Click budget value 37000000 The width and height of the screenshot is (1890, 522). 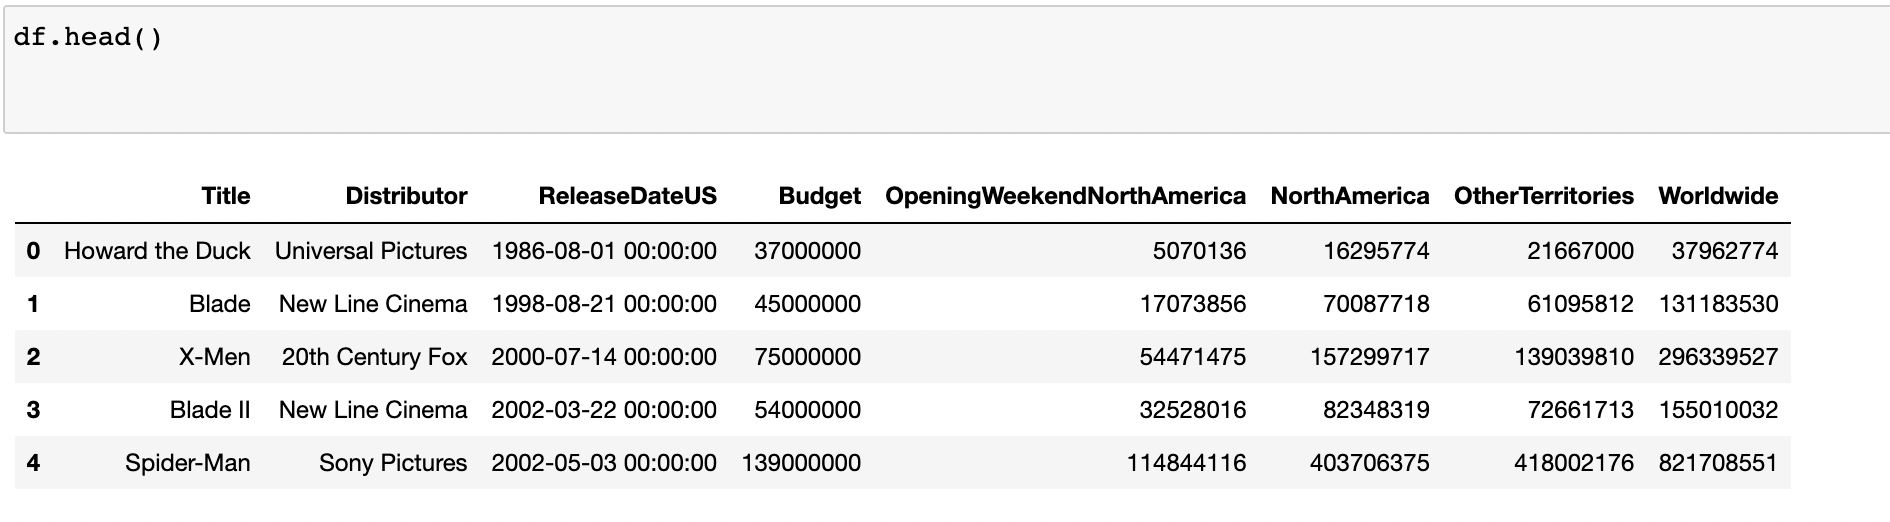coord(808,251)
